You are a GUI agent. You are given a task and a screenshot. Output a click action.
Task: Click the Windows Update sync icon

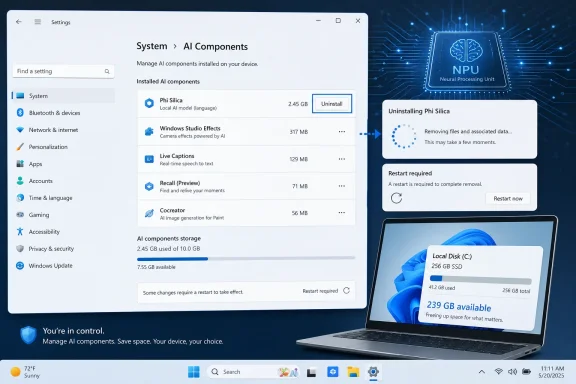(x=20, y=265)
